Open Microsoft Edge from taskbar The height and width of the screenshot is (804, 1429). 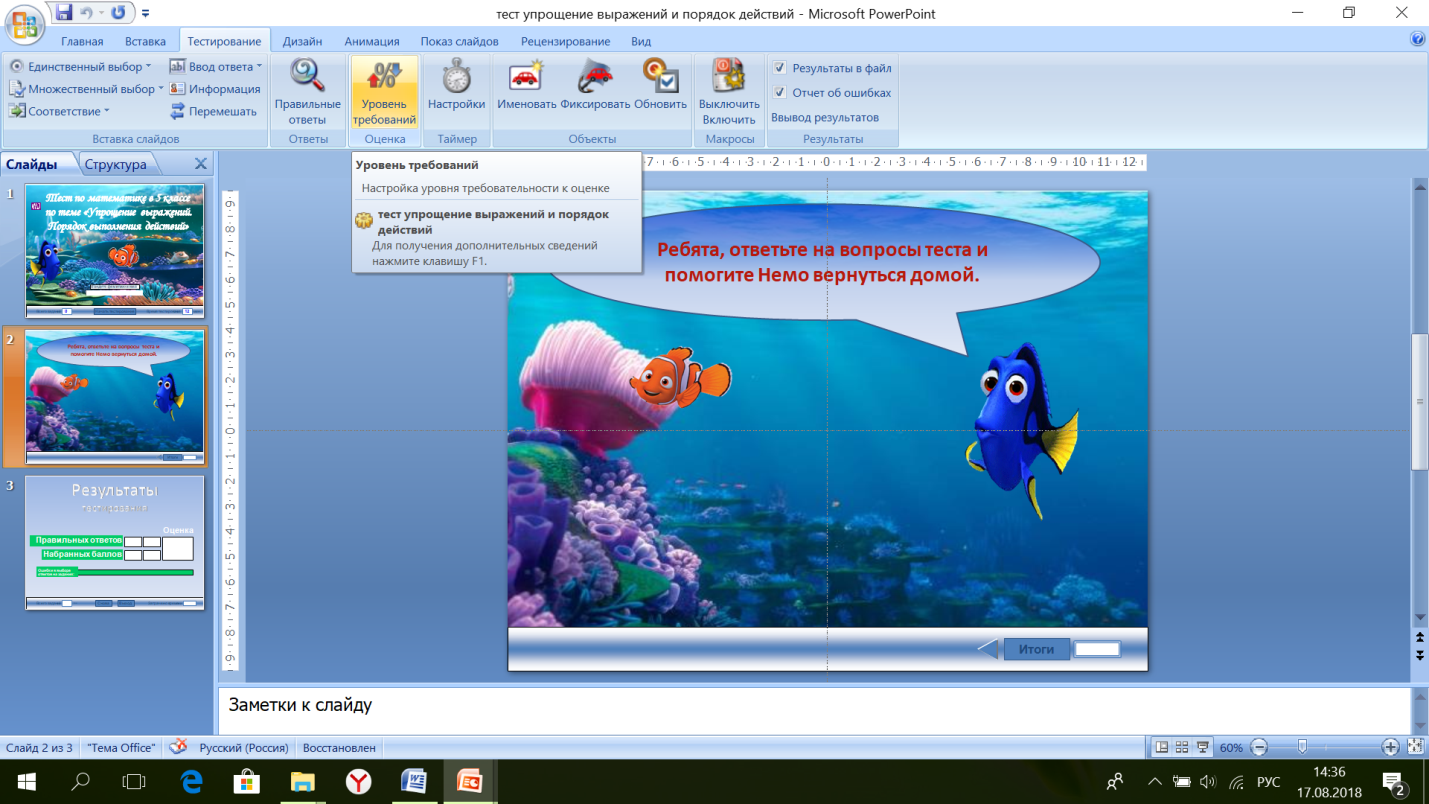[191, 781]
